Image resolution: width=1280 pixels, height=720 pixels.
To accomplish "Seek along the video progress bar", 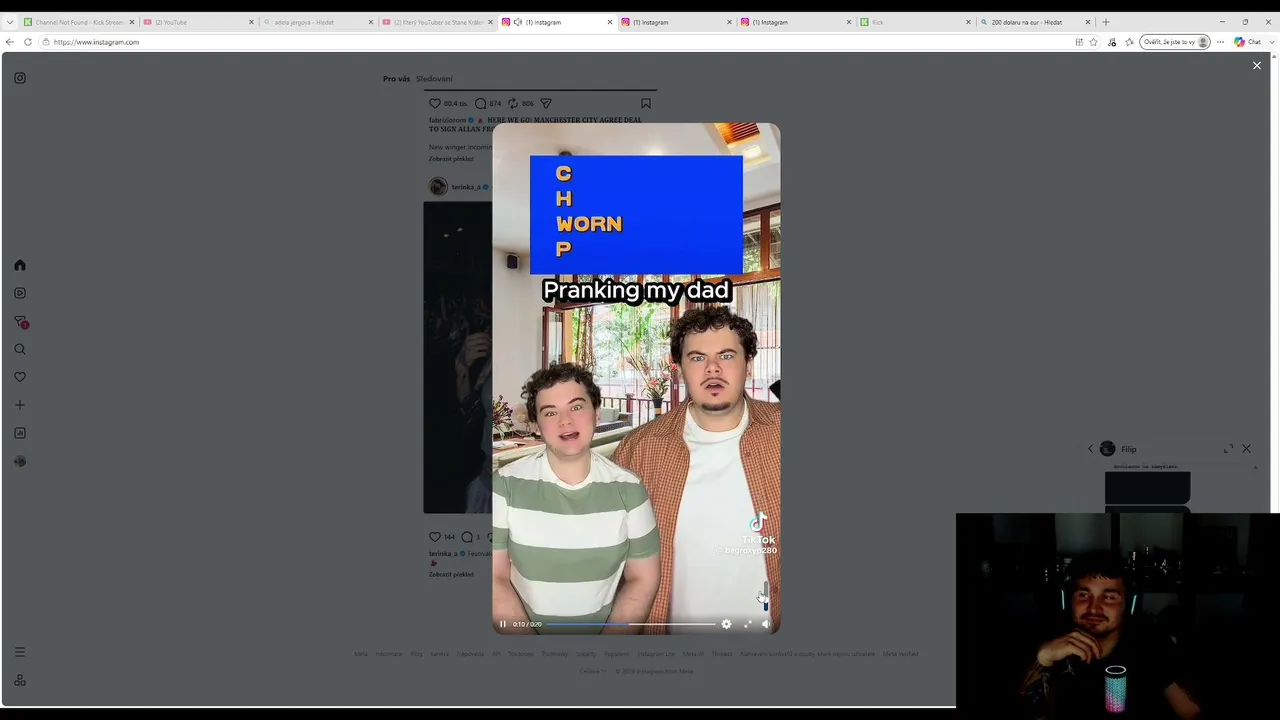I will click(630, 624).
